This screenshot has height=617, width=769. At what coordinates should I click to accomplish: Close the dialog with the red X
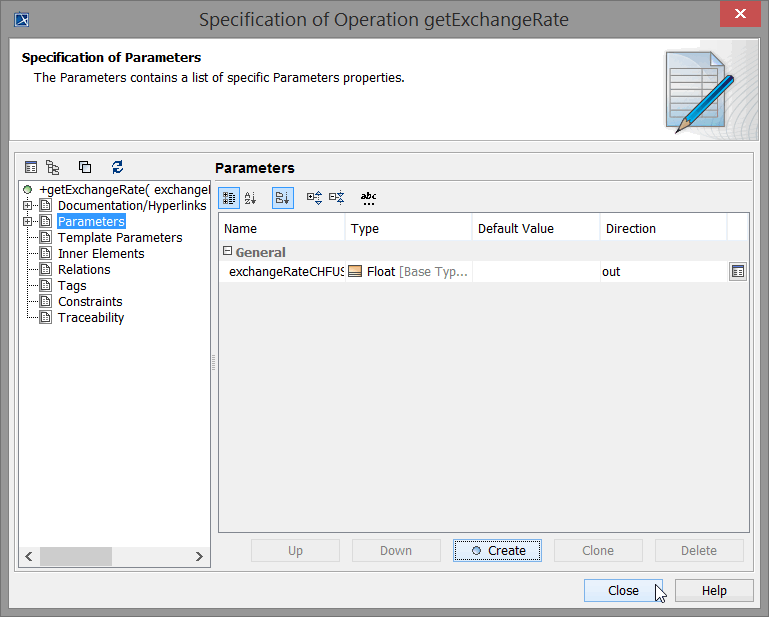tap(740, 14)
